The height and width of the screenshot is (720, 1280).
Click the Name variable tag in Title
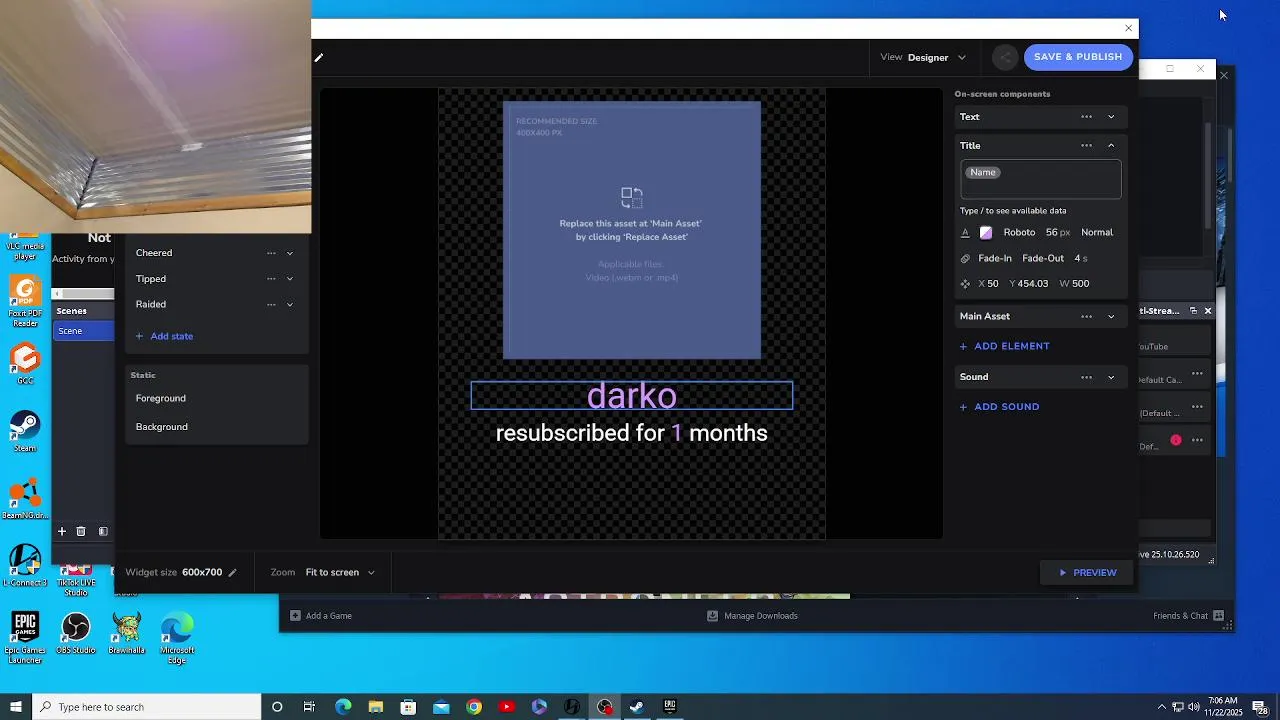pyautogui.click(x=983, y=172)
